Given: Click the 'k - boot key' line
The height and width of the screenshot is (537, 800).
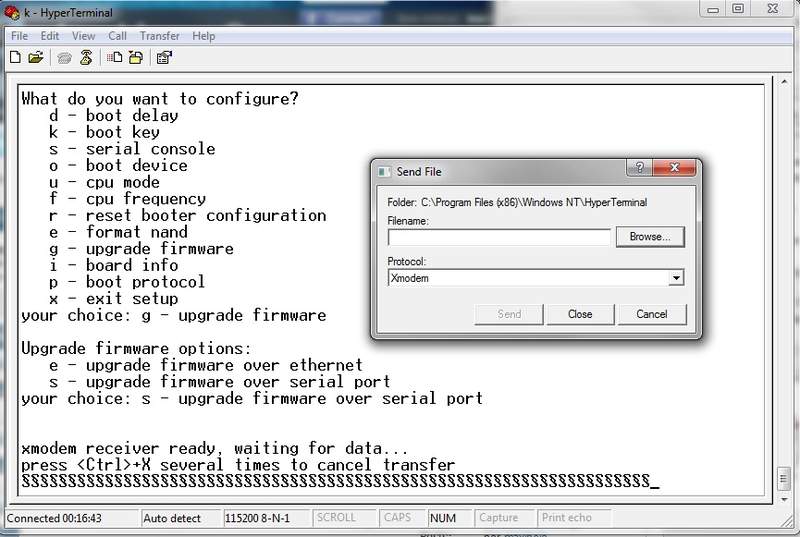Looking at the screenshot, I should coord(104,133).
